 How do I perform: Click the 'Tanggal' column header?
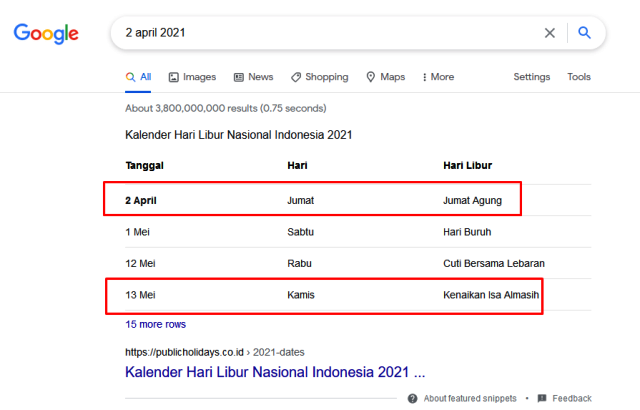pos(144,166)
